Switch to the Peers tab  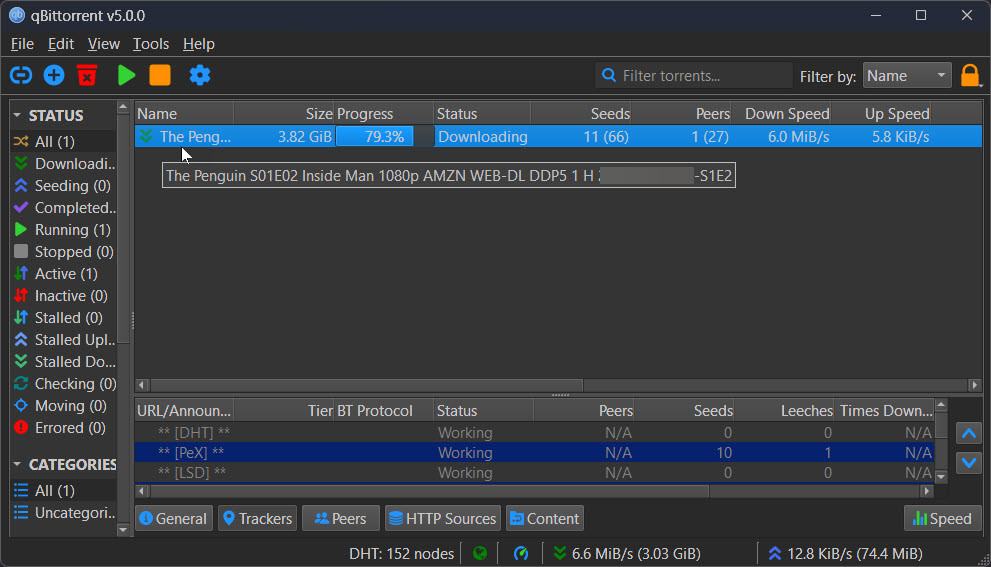tap(341, 518)
